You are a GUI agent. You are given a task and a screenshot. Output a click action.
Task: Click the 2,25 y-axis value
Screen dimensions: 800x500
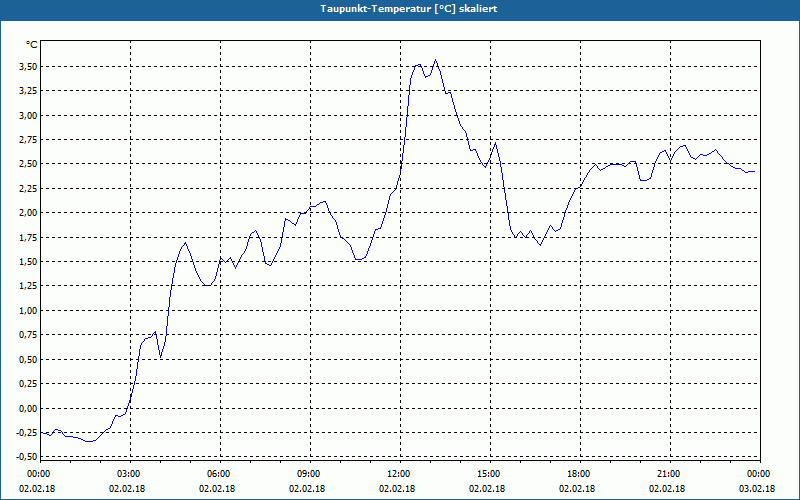(x=28, y=189)
